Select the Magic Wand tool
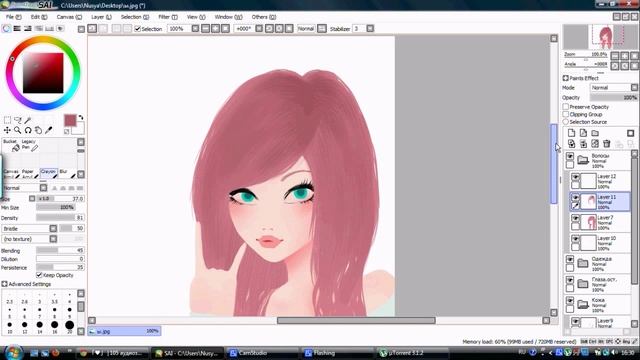This screenshot has width=640, height=360. pyautogui.click(x=28, y=120)
